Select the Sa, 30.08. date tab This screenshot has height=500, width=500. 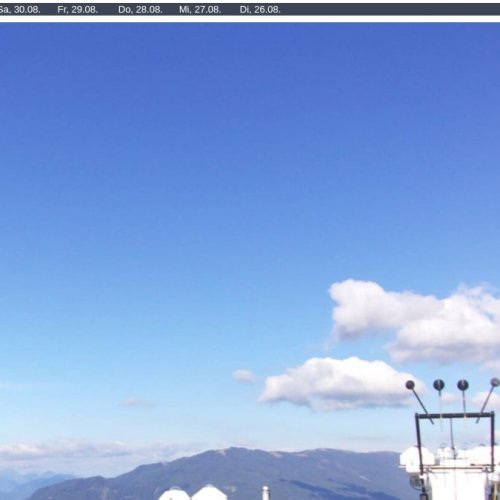[19, 10]
